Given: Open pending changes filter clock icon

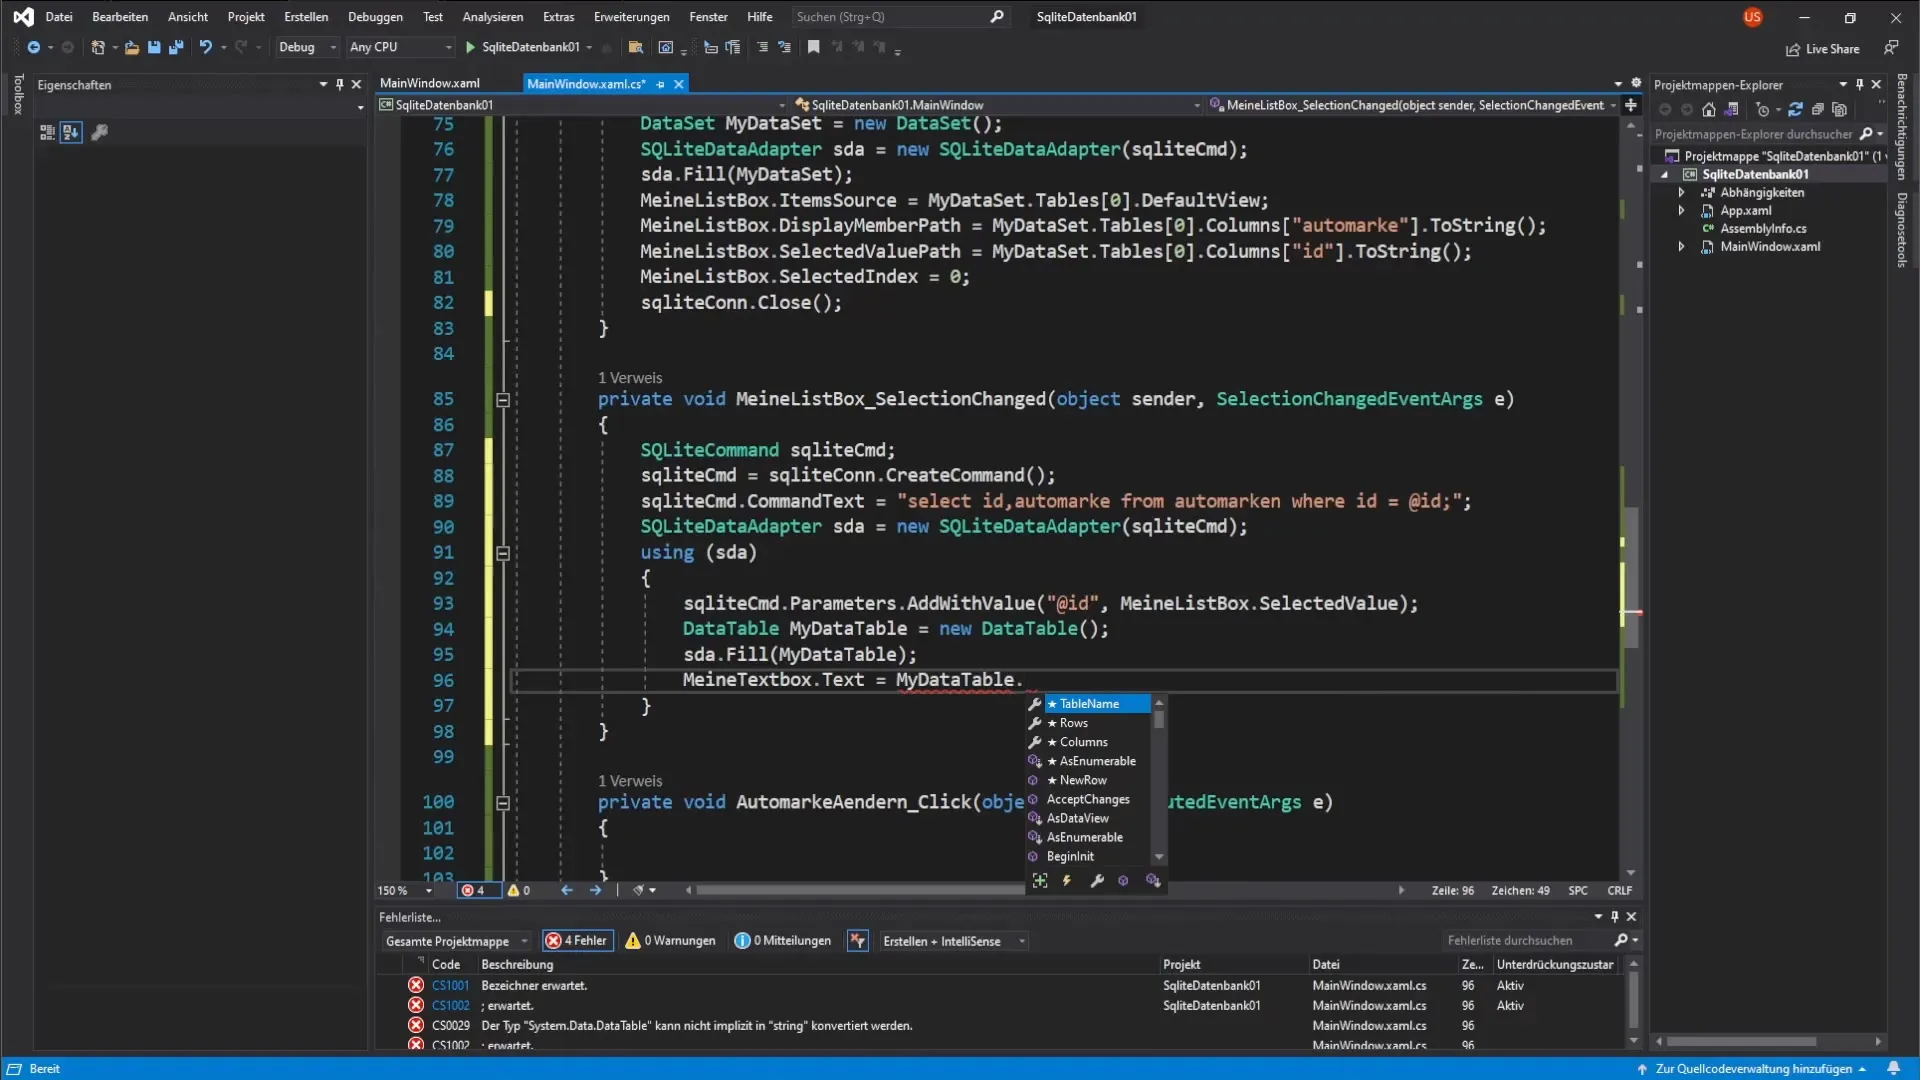Looking at the screenshot, I should tap(1763, 110).
